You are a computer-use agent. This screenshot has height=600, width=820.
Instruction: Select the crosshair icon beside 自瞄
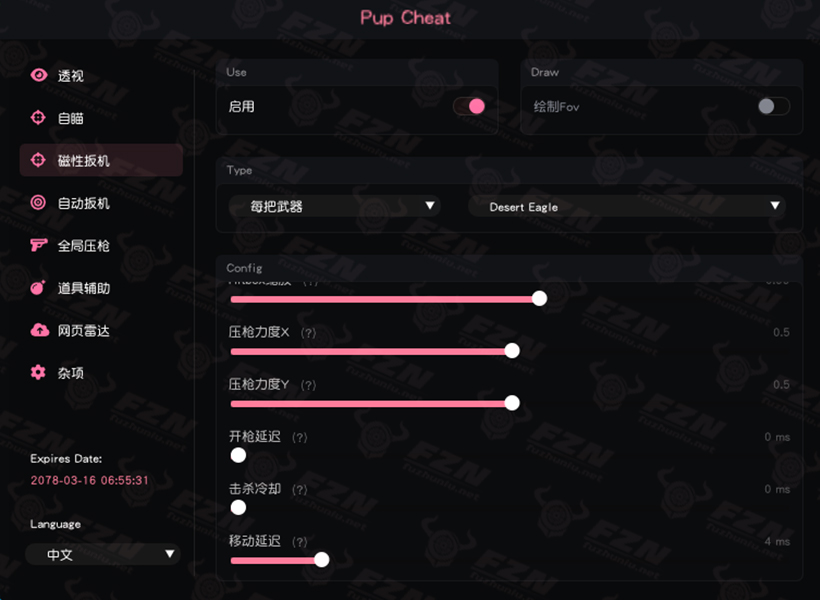[38, 118]
